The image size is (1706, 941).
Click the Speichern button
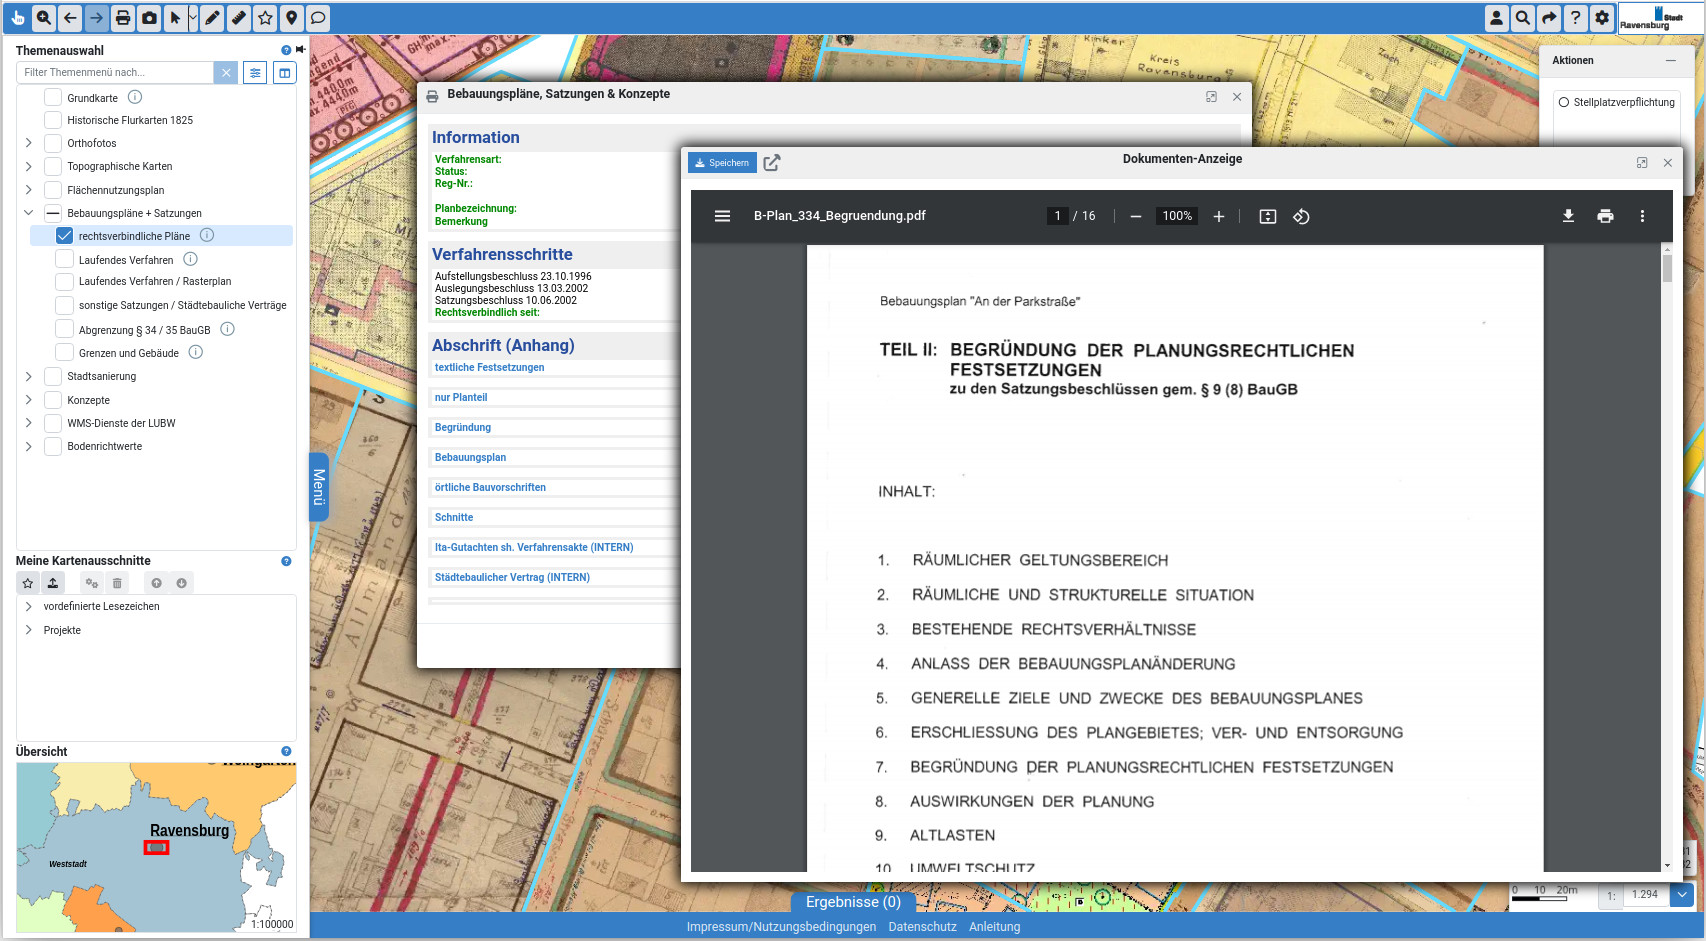[722, 163]
